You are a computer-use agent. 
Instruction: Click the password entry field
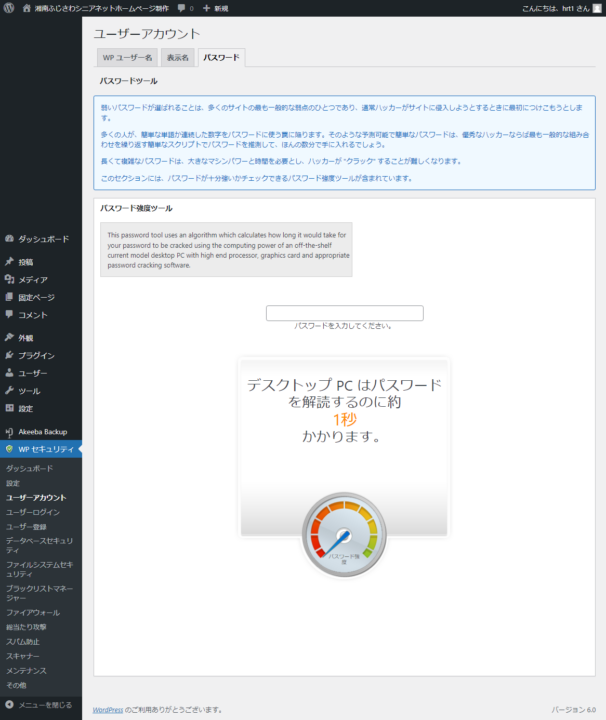click(345, 313)
